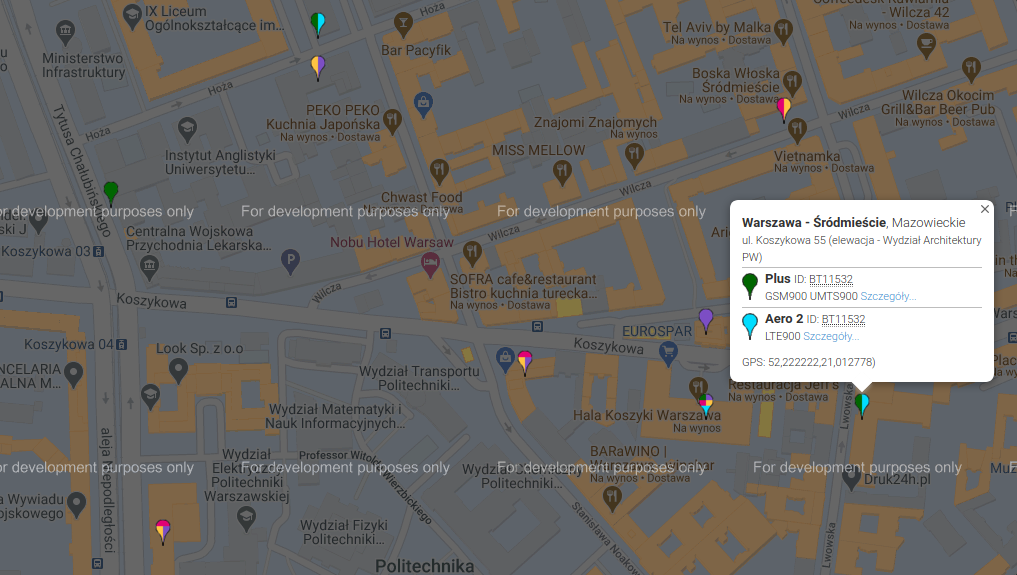Click the Tel Aviv by Malka restaurant icon
The image size is (1017, 575).
pos(784,30)
